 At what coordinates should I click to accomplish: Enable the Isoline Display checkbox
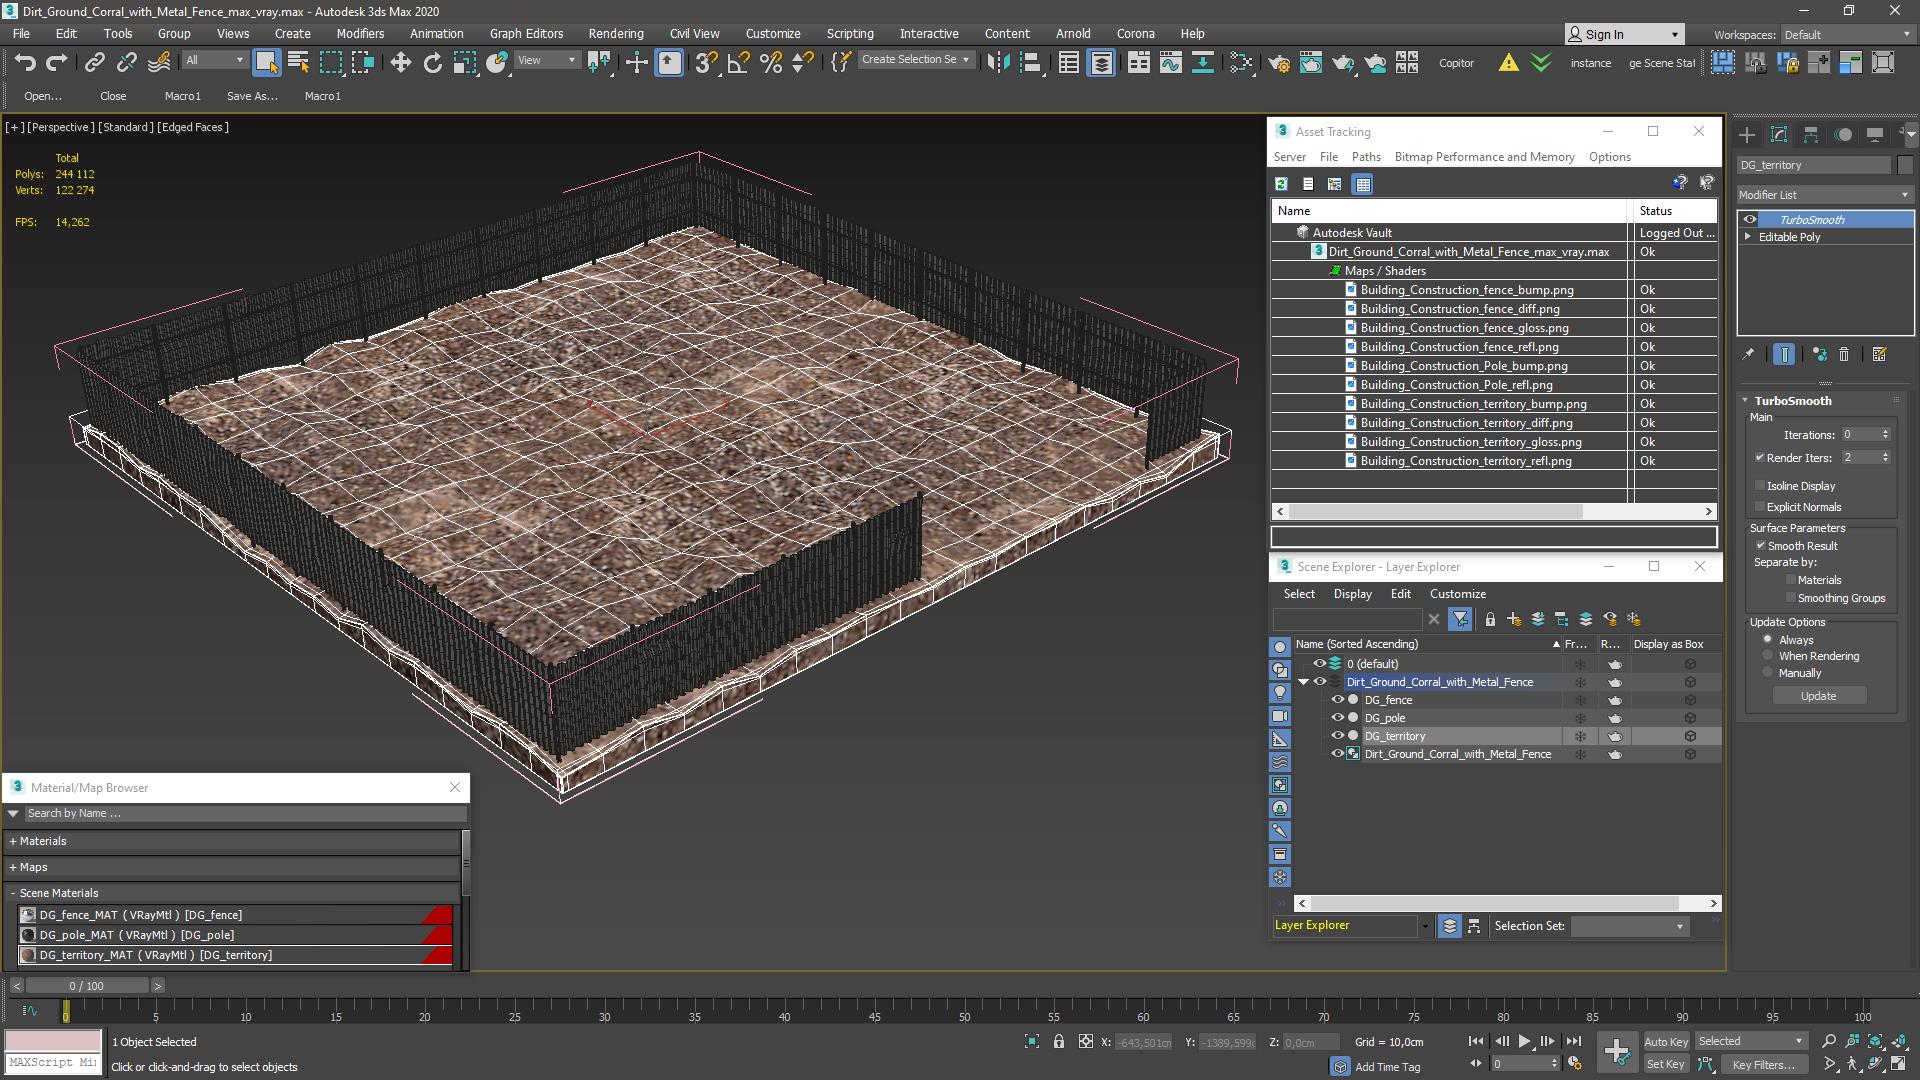click(1760, 486)
